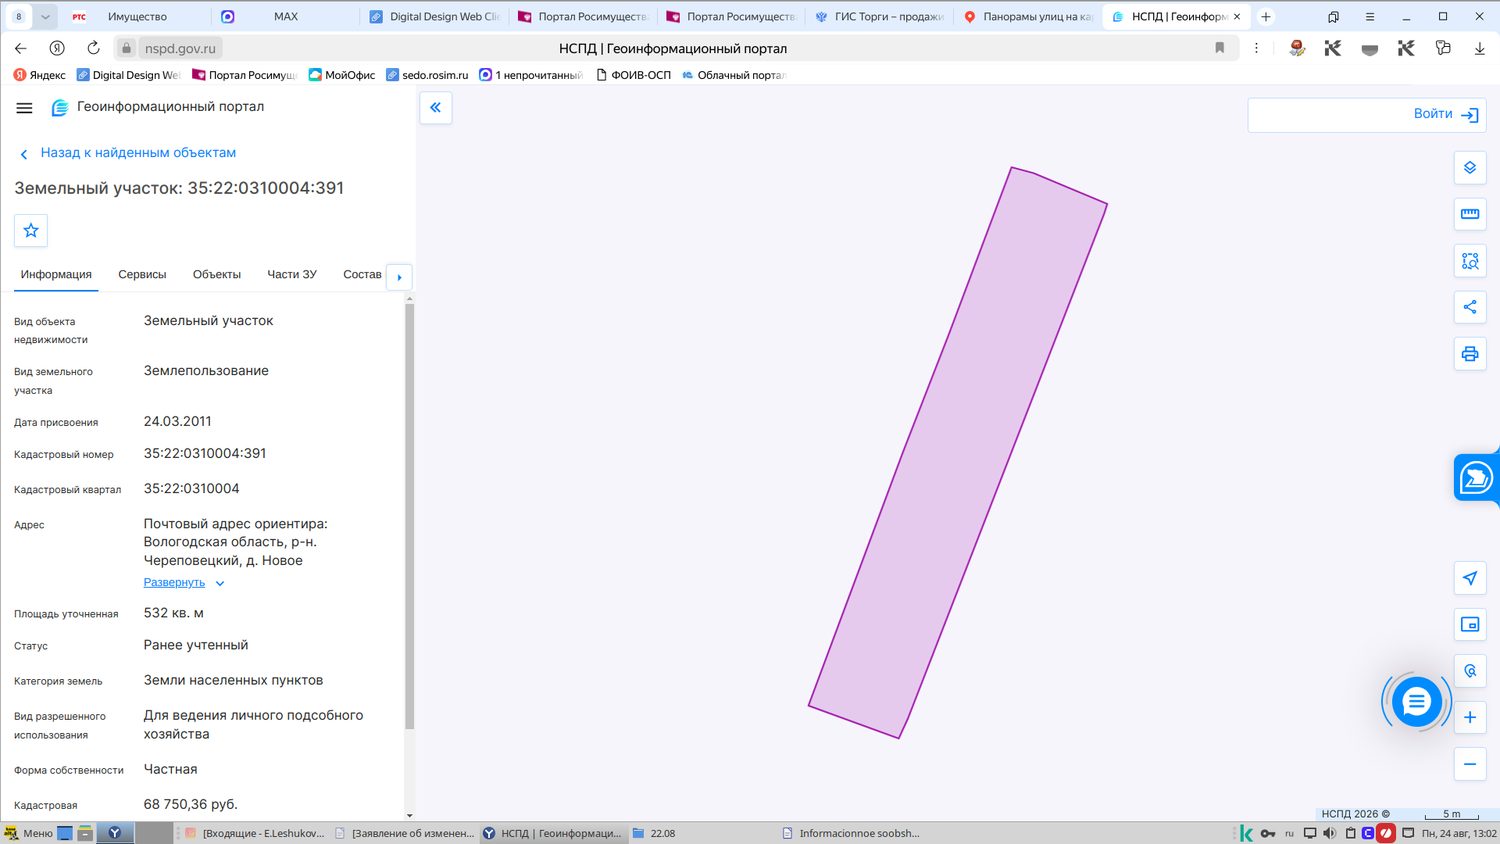Image resolution: width=1500 pixels, height=844 pixels.
Task: Open the round chat support bubble
Action: pos(1416,702)
